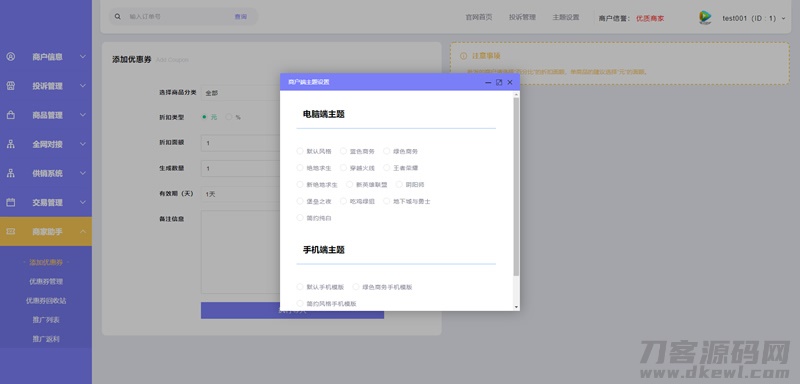Click the 交易管理 calendar icon in sidebar
Viewport: 800px width, 384px height.
[11, 202]
